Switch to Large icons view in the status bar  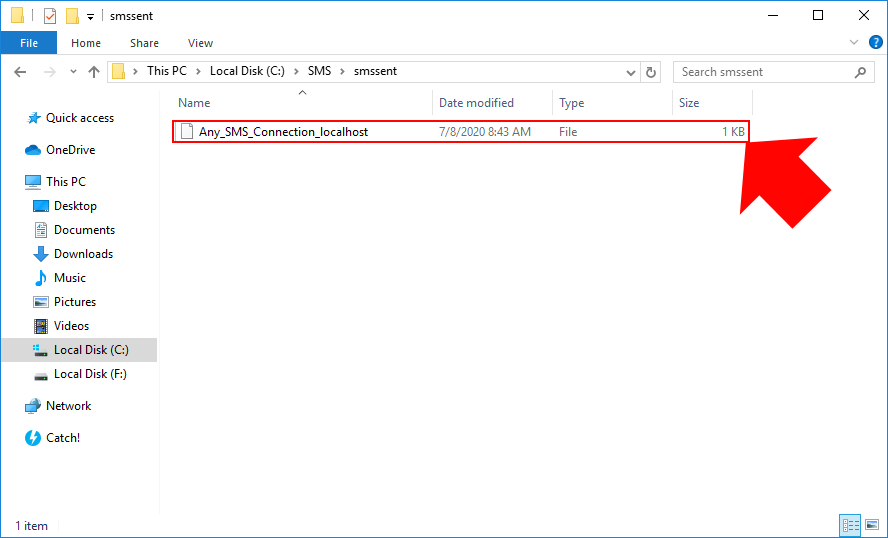872,525
